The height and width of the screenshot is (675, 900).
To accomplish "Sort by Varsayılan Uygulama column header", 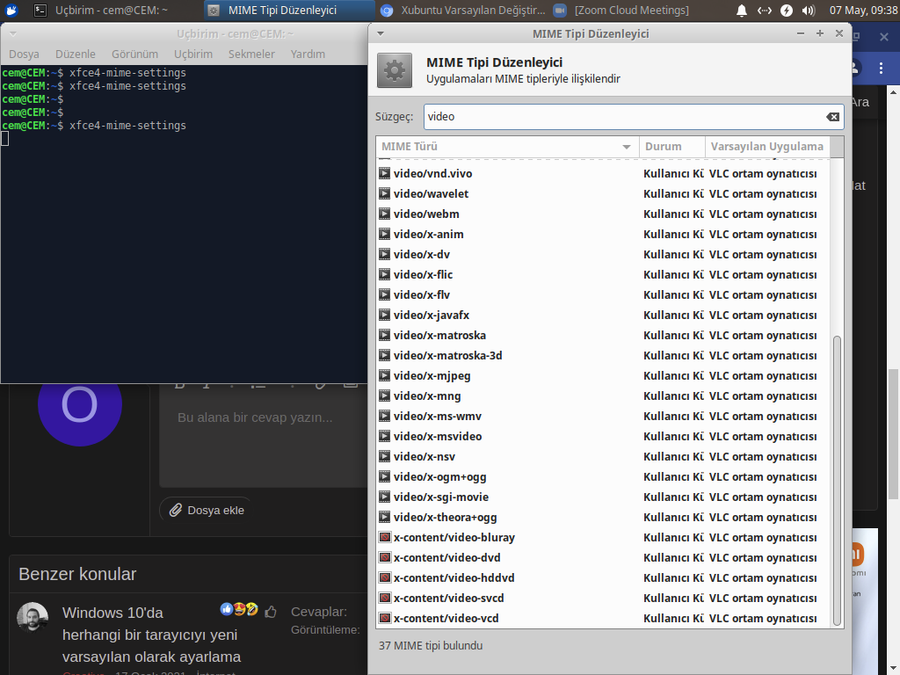I will (767, 146).
